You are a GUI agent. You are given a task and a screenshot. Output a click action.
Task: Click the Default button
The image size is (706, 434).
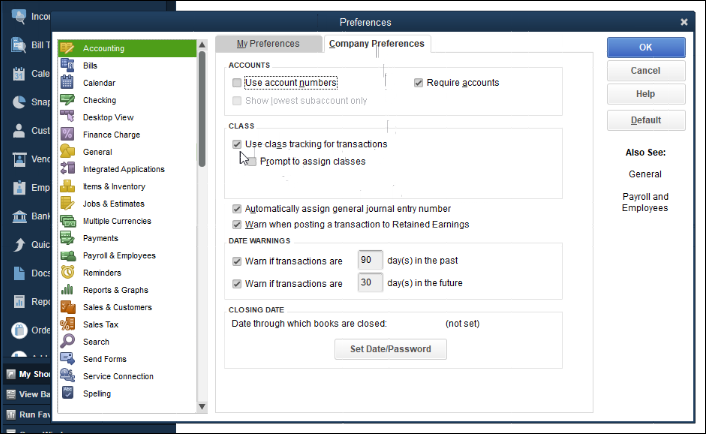(646, 120)
